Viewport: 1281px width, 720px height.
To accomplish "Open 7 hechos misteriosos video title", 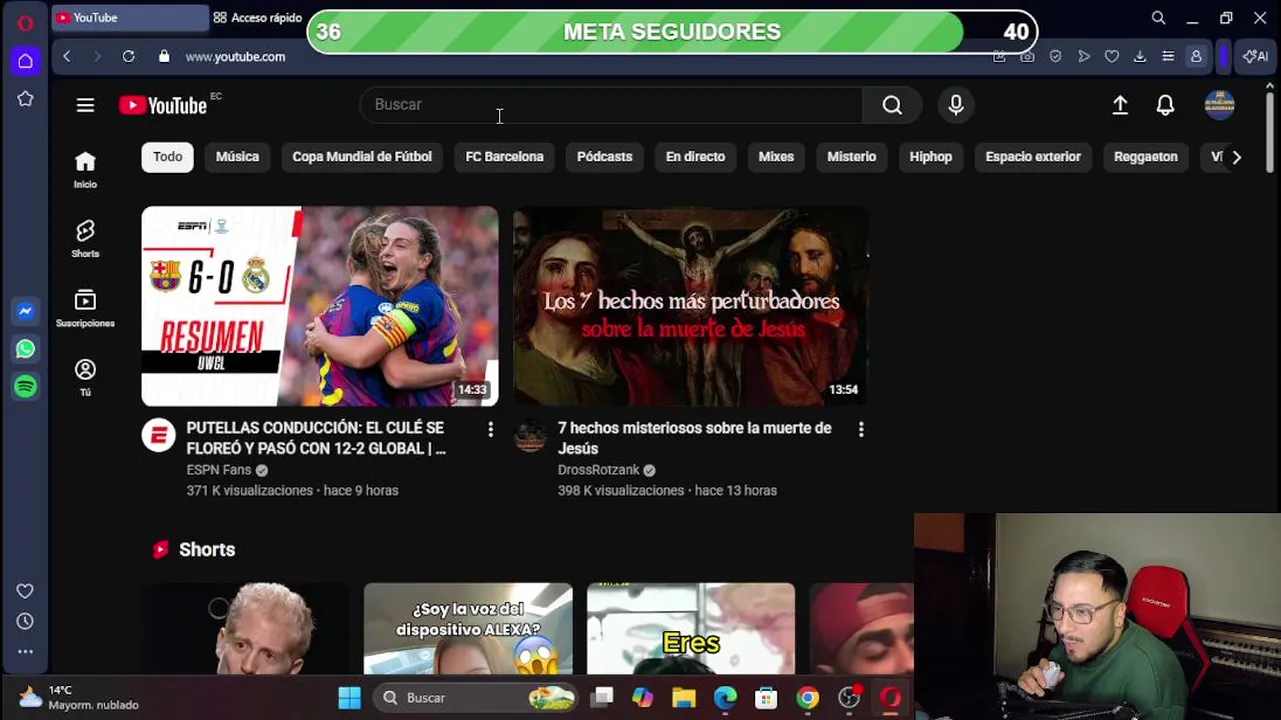I will point(694,438).
